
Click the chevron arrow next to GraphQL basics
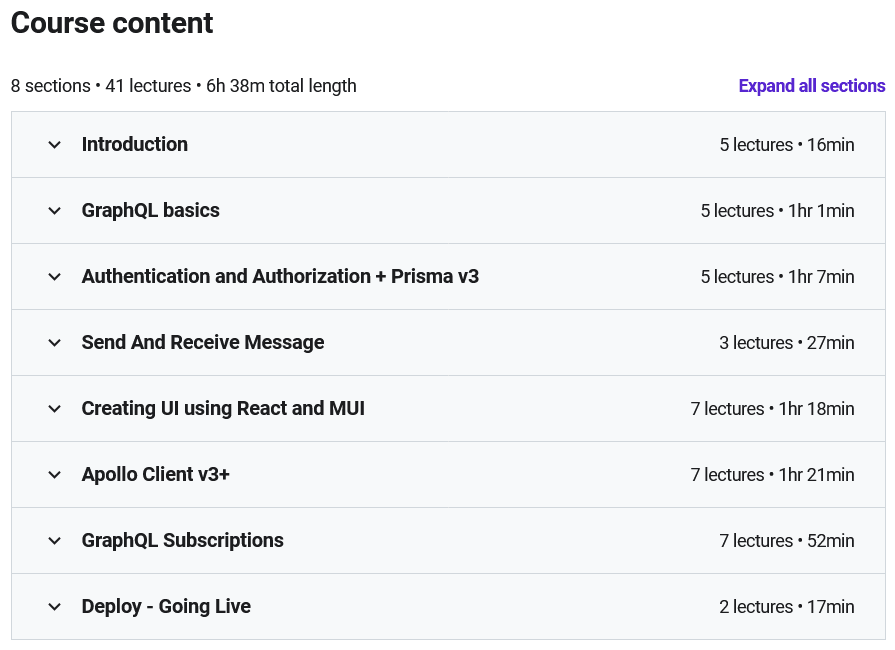[x=55, y=211]
